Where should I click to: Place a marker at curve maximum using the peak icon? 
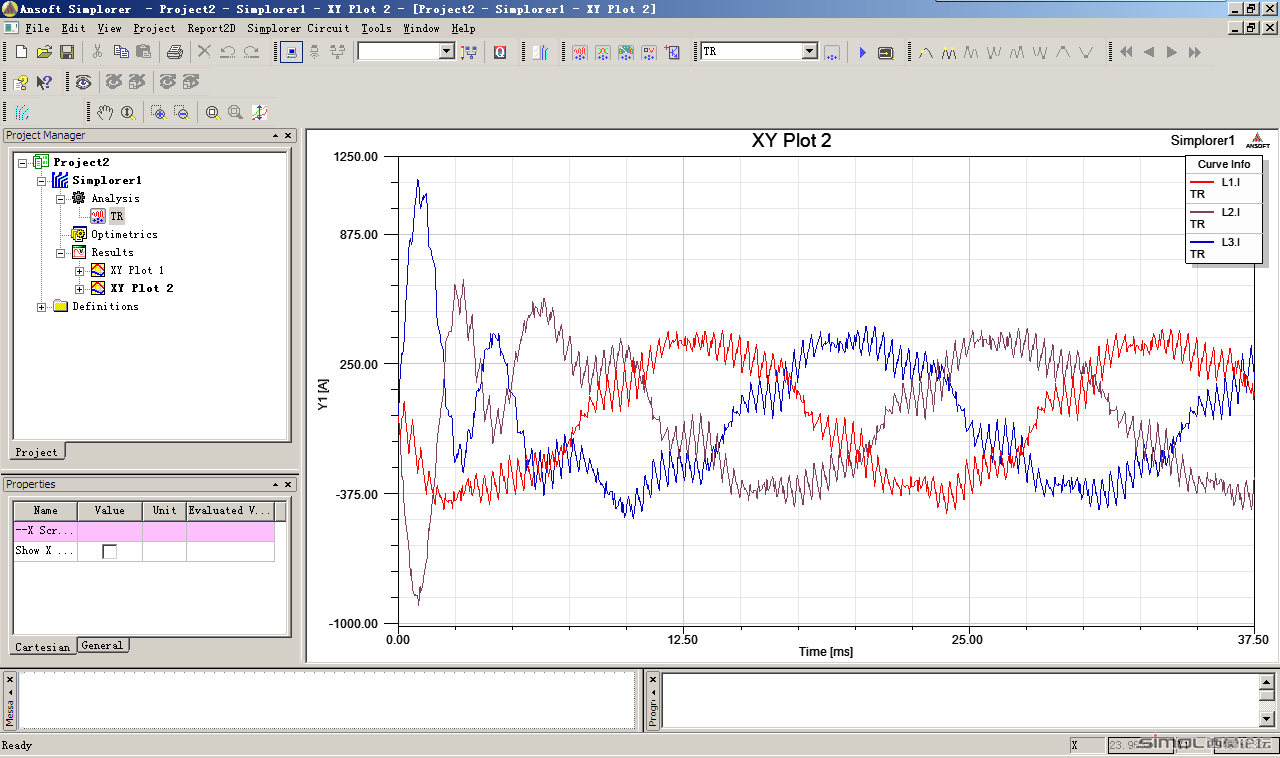926,51
